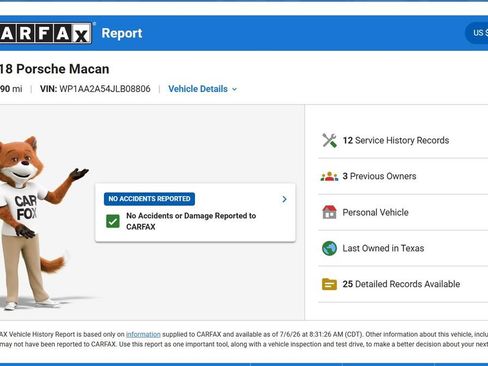488x366 pixels.
Task: Open accident details with right chevron
Action: [284, 199]
